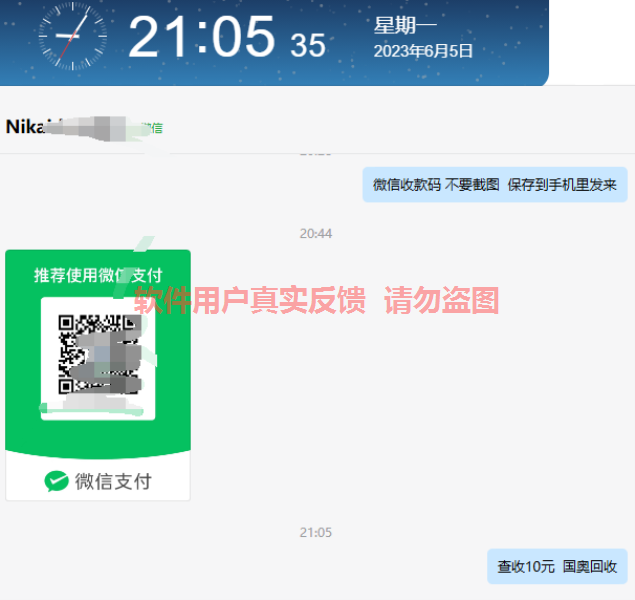Click the red 软件用户真实反馈 watermark text

pos(249,300)
